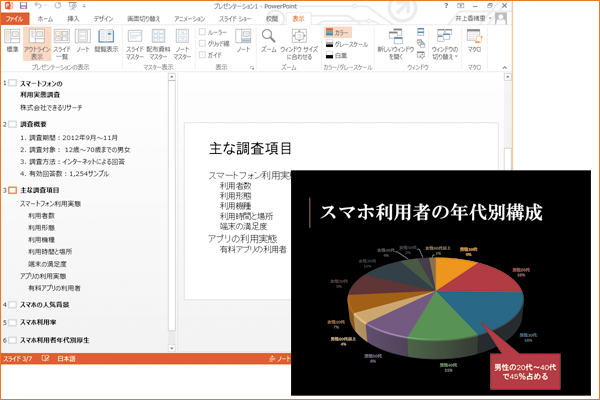
Task: Click outline item 有料アプリの利用者
Action: 54,288
